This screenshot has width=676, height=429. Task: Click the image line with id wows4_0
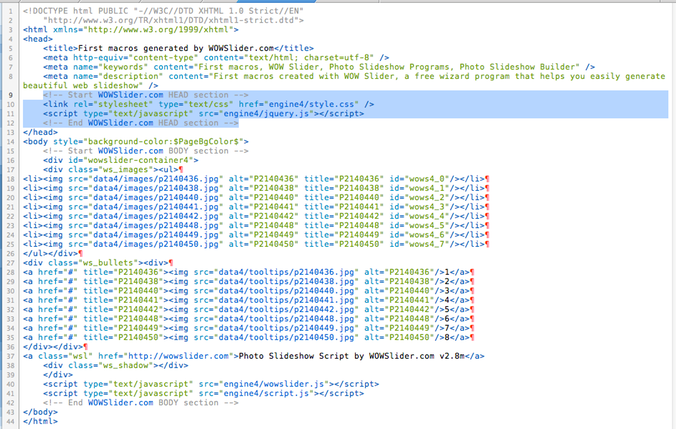(x=256, y=179)
